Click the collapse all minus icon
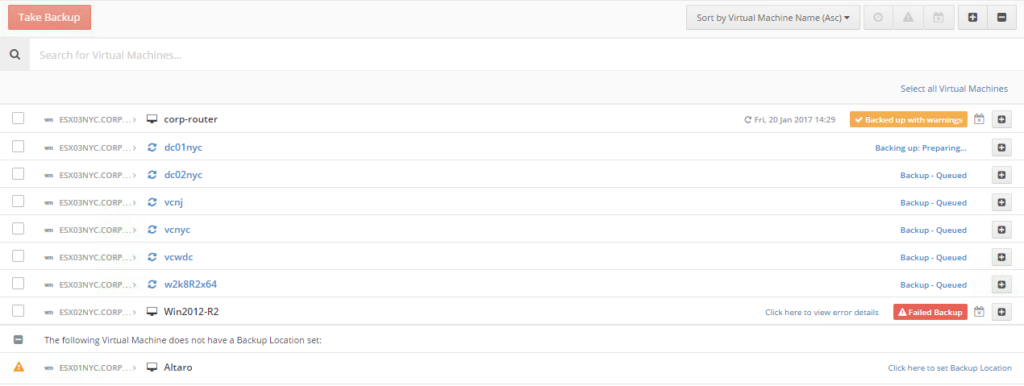1024x386 pixels. click(x=1002, y=18)
